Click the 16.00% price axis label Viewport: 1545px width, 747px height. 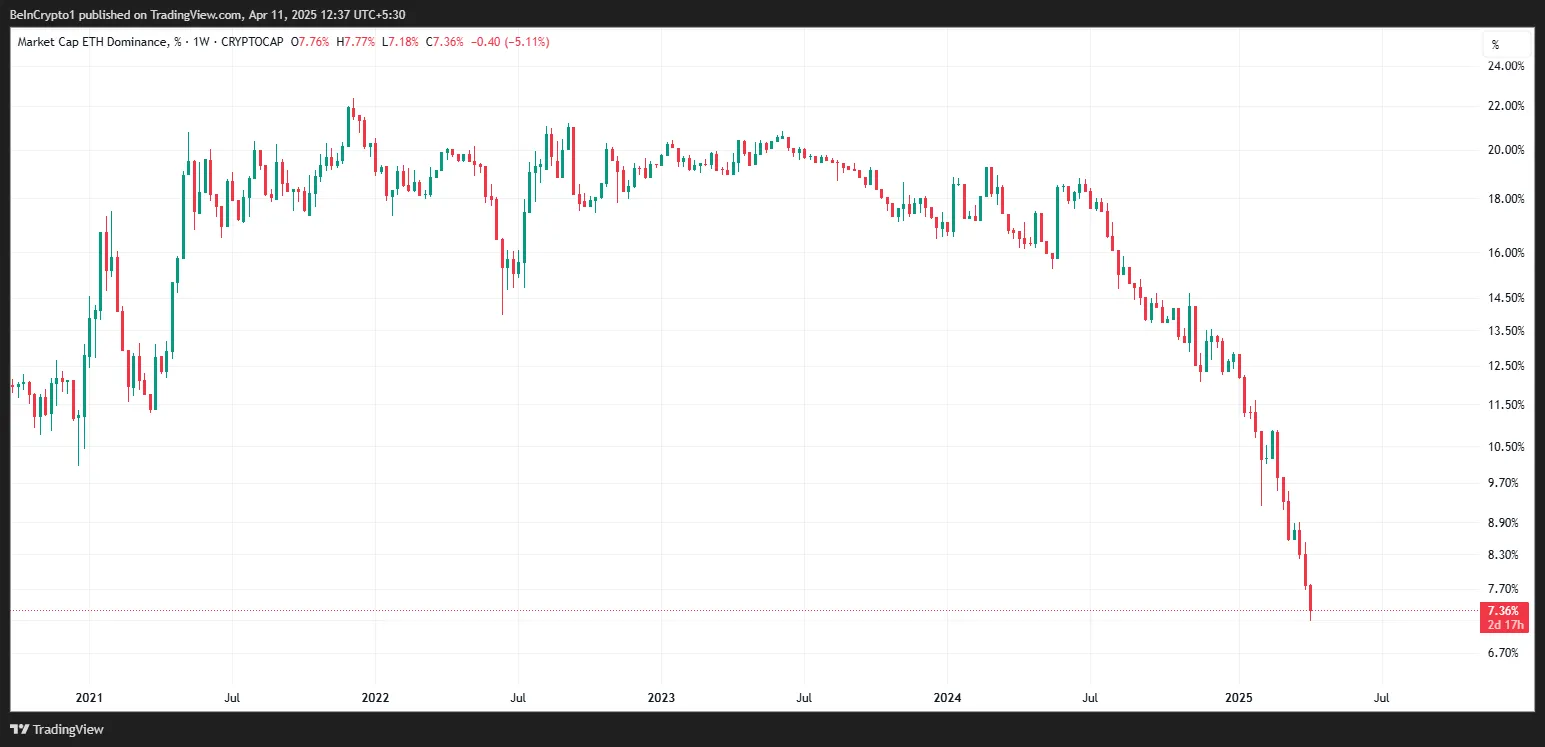click(x=1506, y=253)
